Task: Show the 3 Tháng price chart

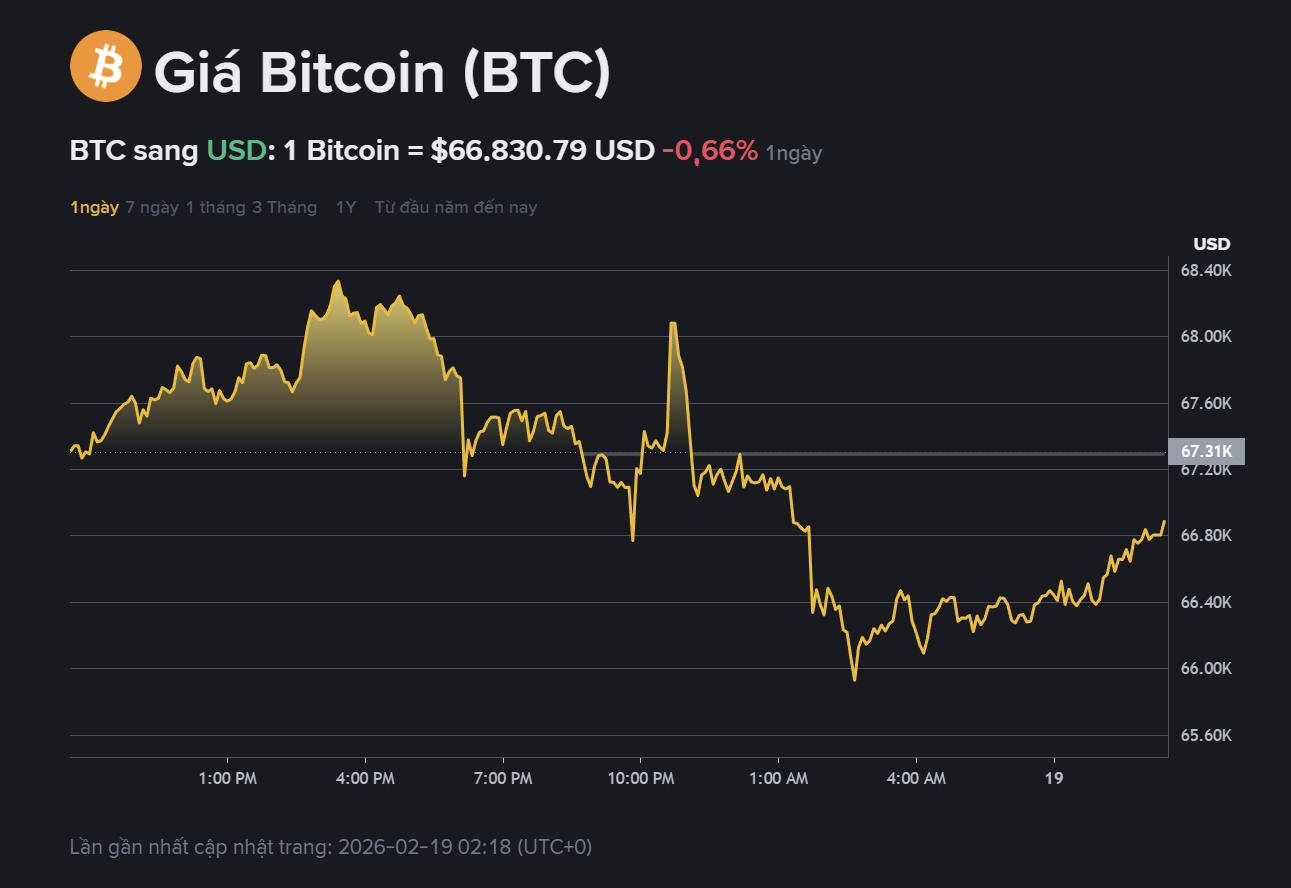Action: (284, 208)
